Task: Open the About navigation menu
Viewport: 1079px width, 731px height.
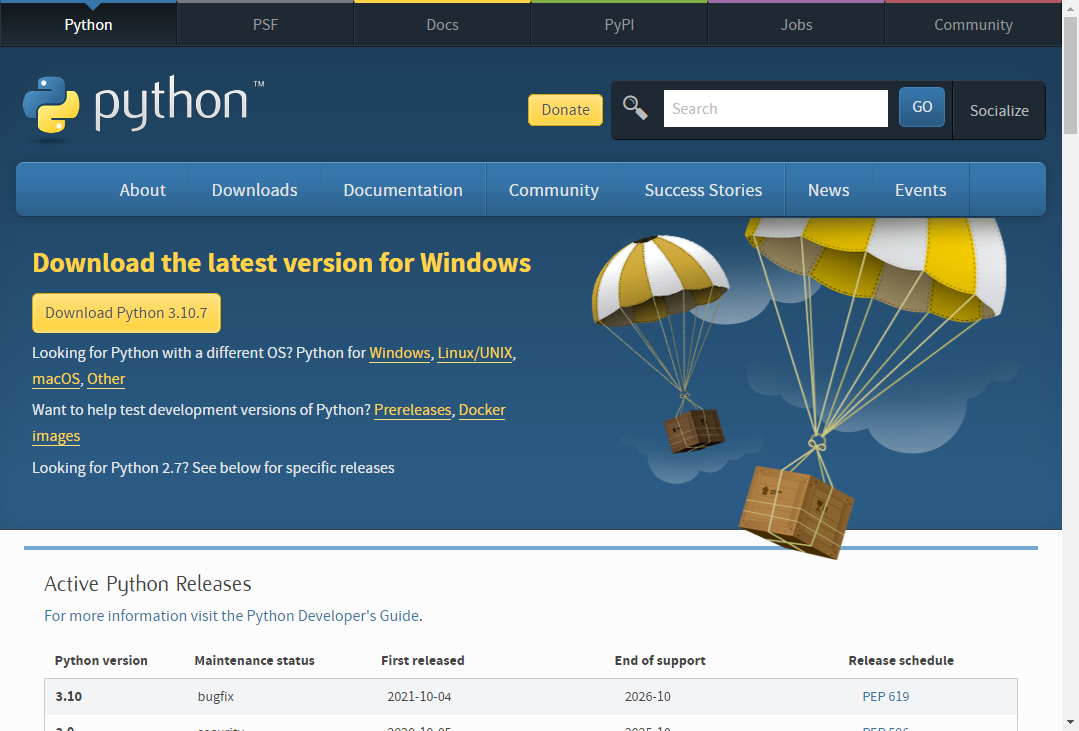Action: (x=142, y=190)
